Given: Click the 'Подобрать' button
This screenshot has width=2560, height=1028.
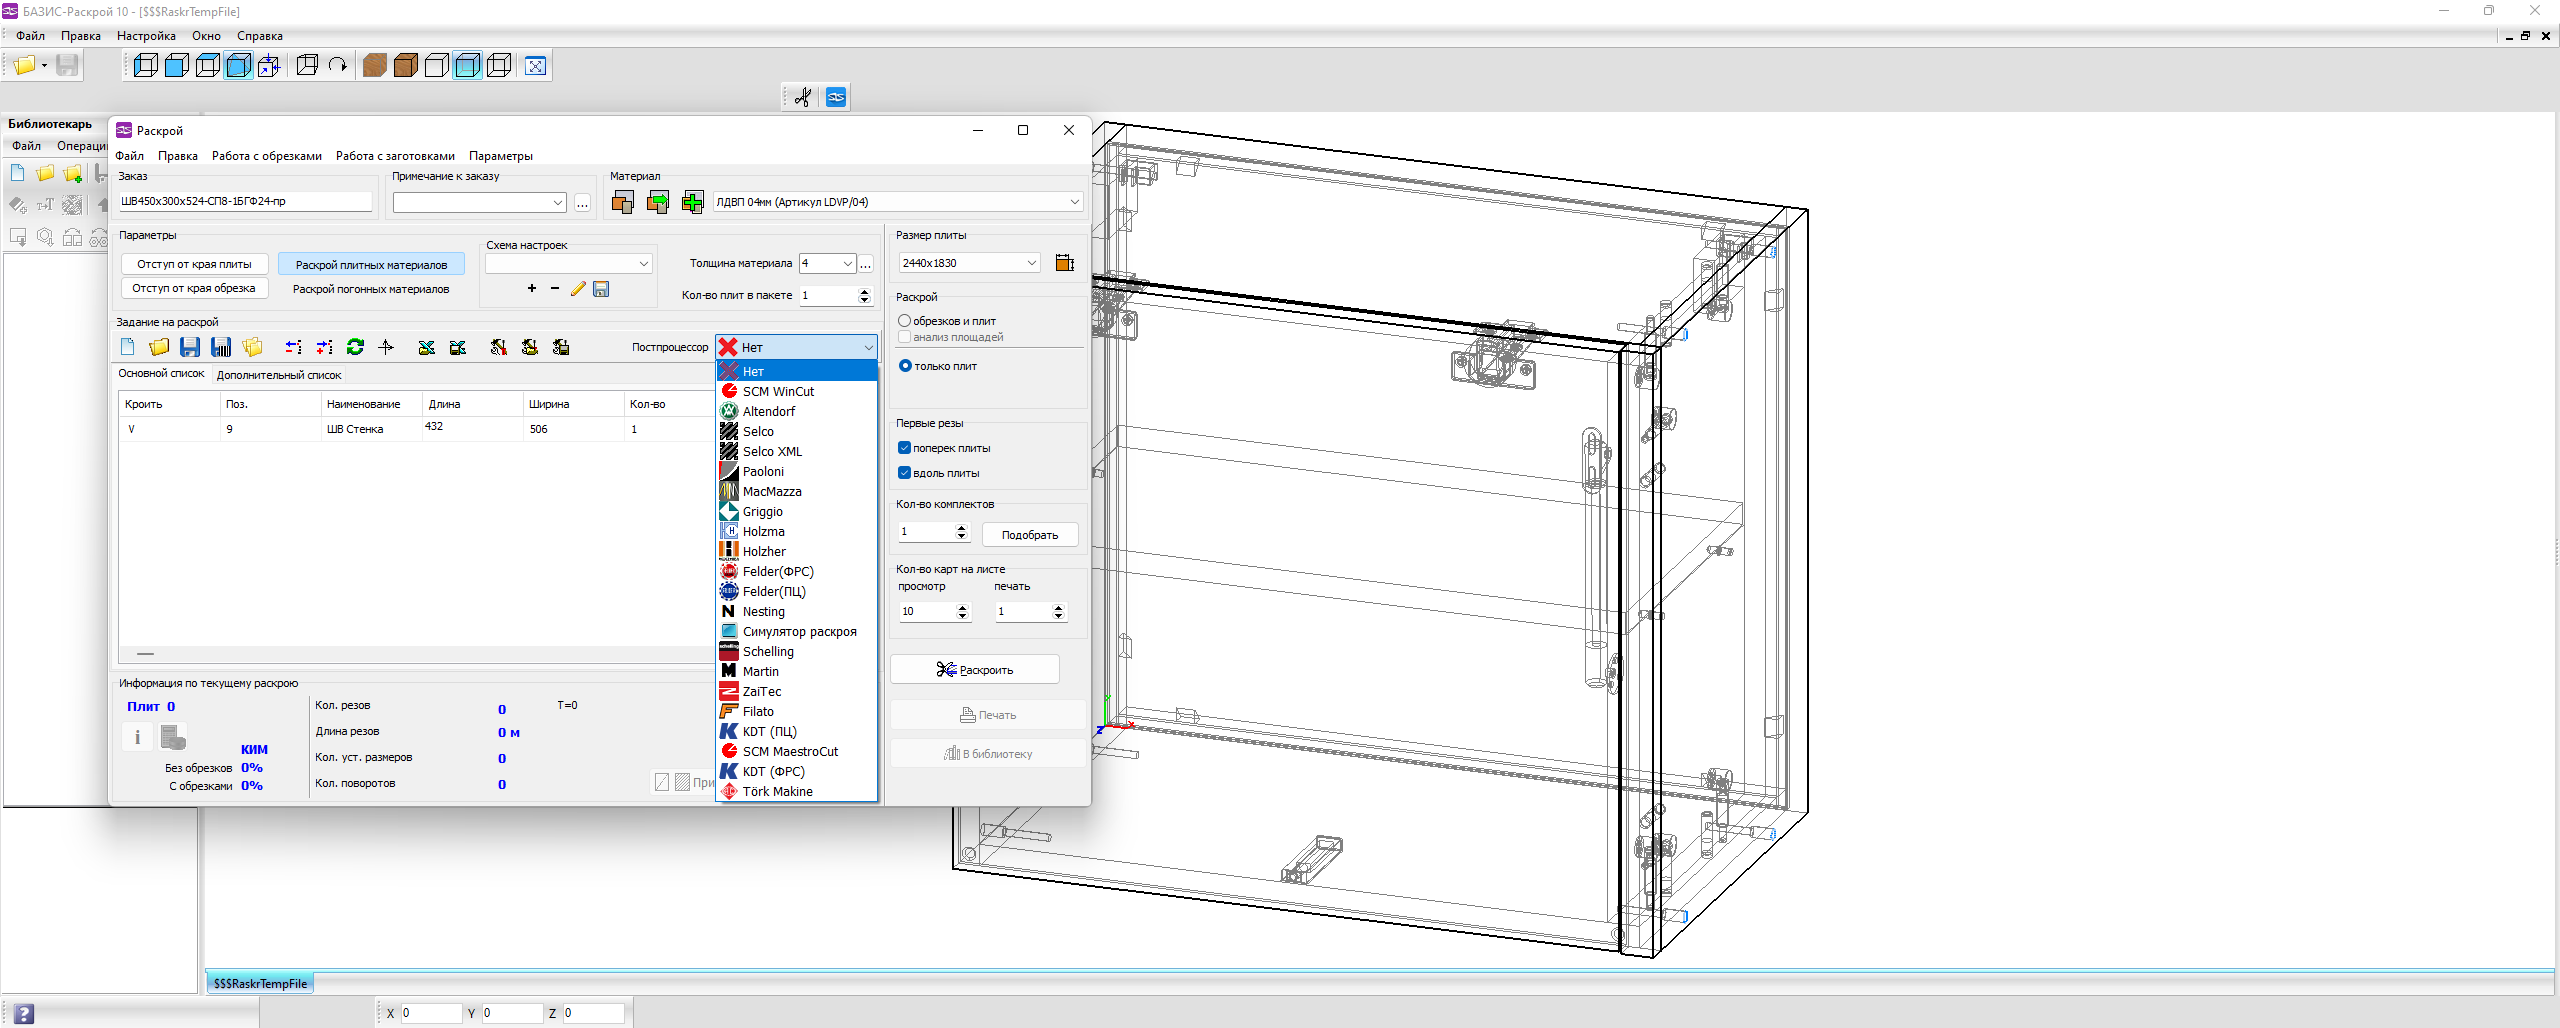Looking at the screenshot, I should click(1029, 535).
